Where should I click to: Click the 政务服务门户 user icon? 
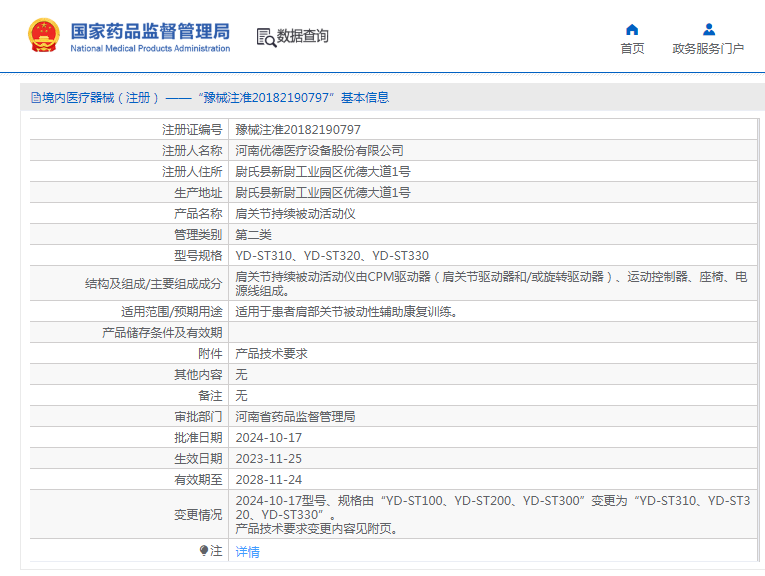point(708,30)
